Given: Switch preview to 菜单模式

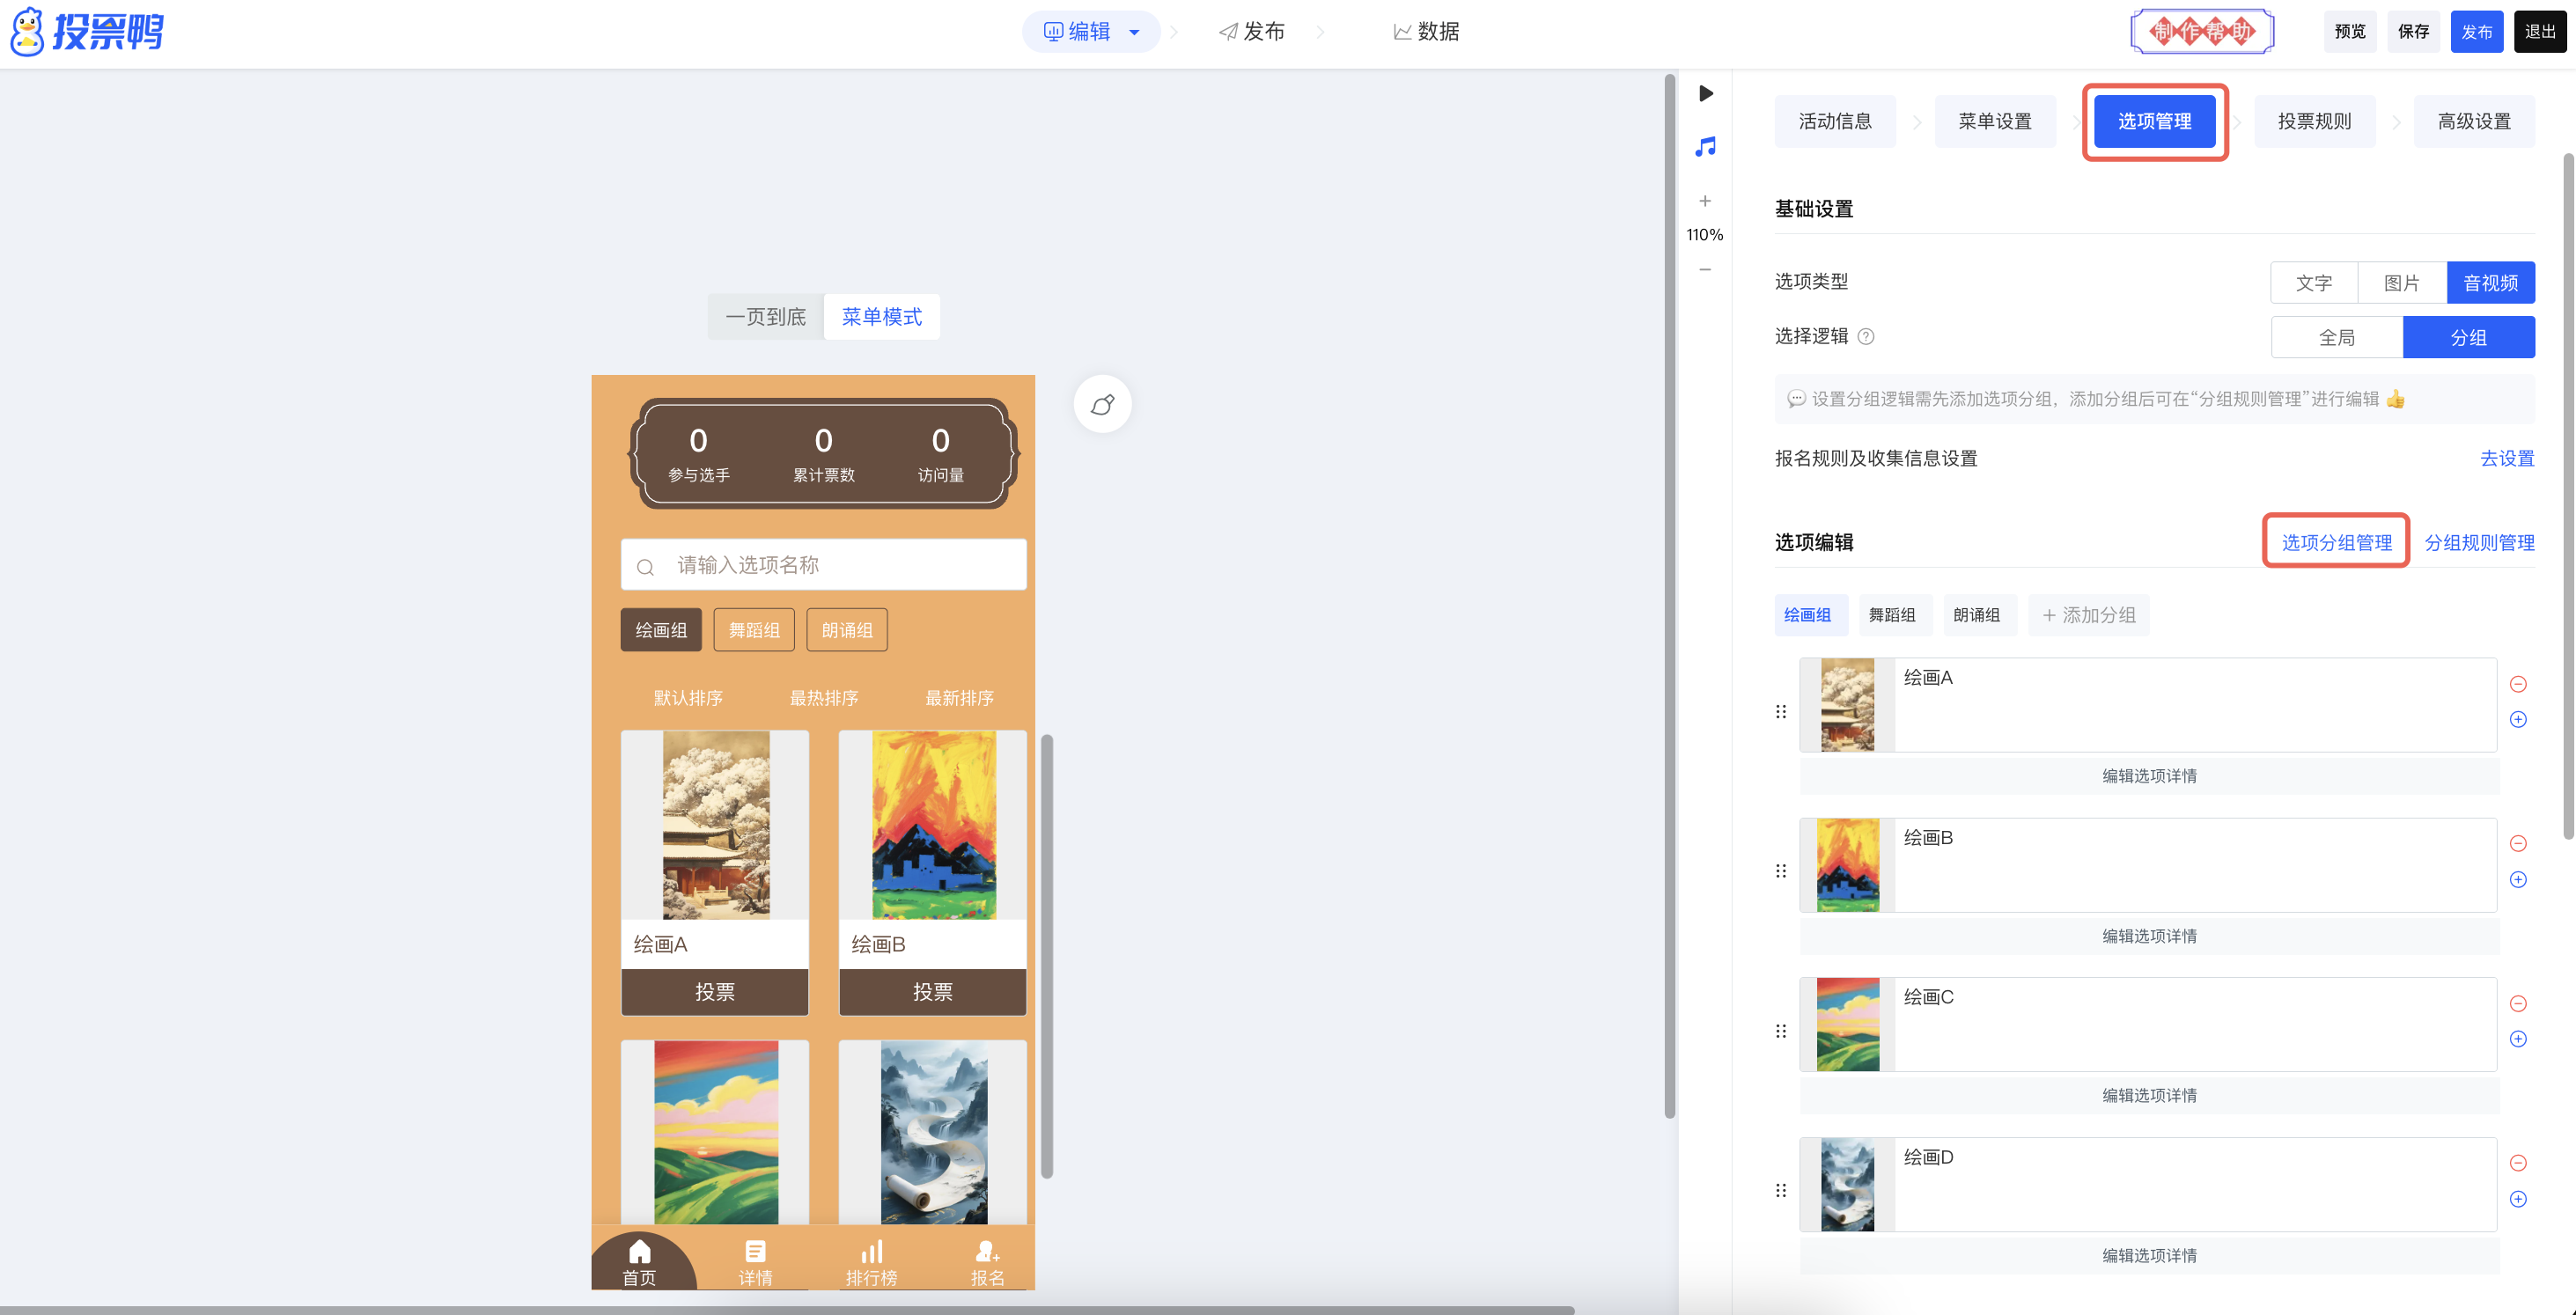Looking at the screenshot, I should click(x=881, y=317).
